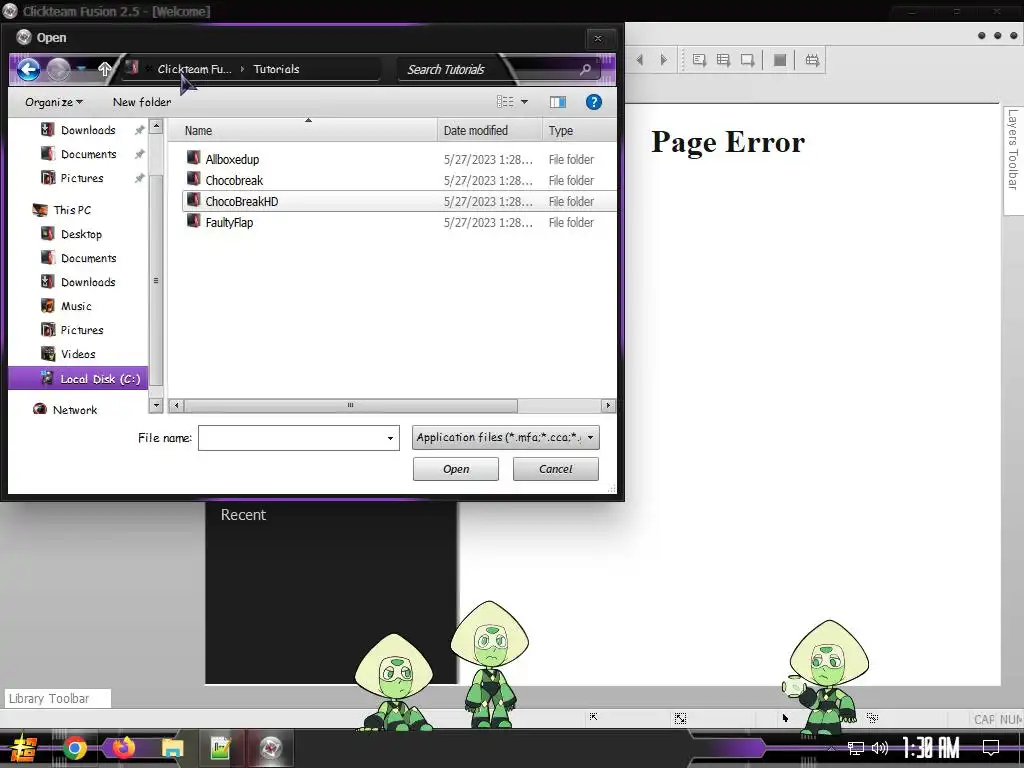Launch Google Chrome from taskbar

[x=74, y=748]
